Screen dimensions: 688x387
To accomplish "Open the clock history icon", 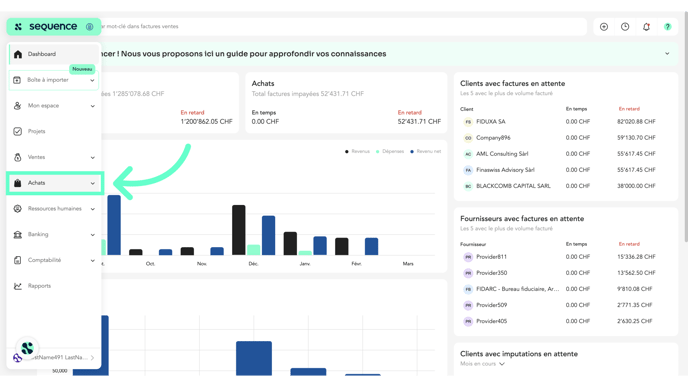I will pos(625,27).
